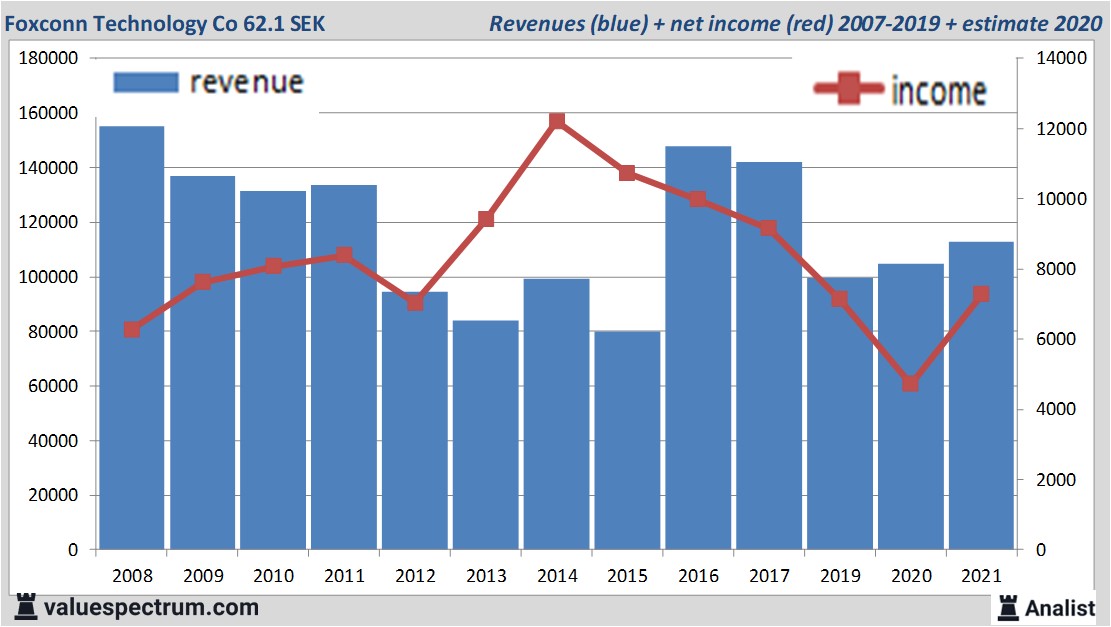
Task: Click the blue revenue legend swatch
Action: pyautogui.click(x=145, y=82)
